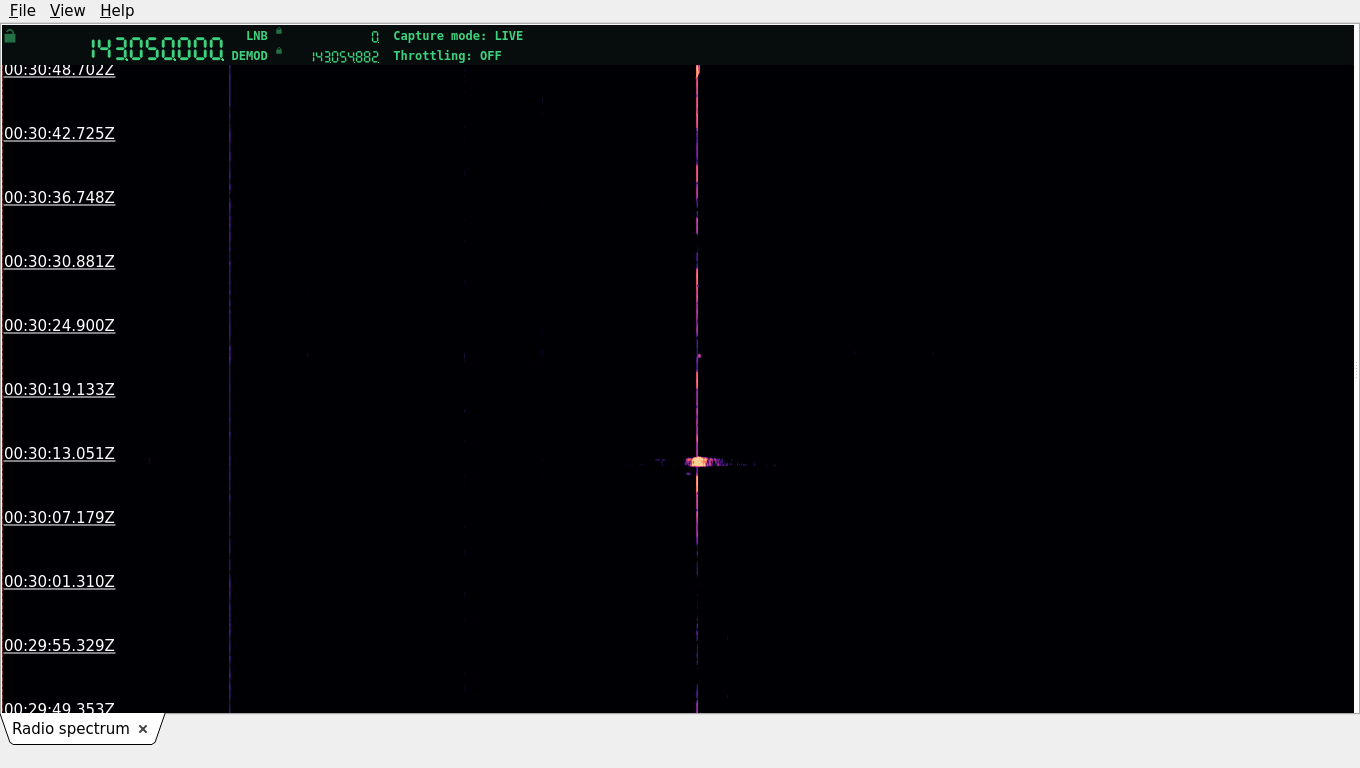Click timestamp 00:30:19.133Z
Image resolution: width=1360 pixels, height=768 pixels.
point(60,390)
